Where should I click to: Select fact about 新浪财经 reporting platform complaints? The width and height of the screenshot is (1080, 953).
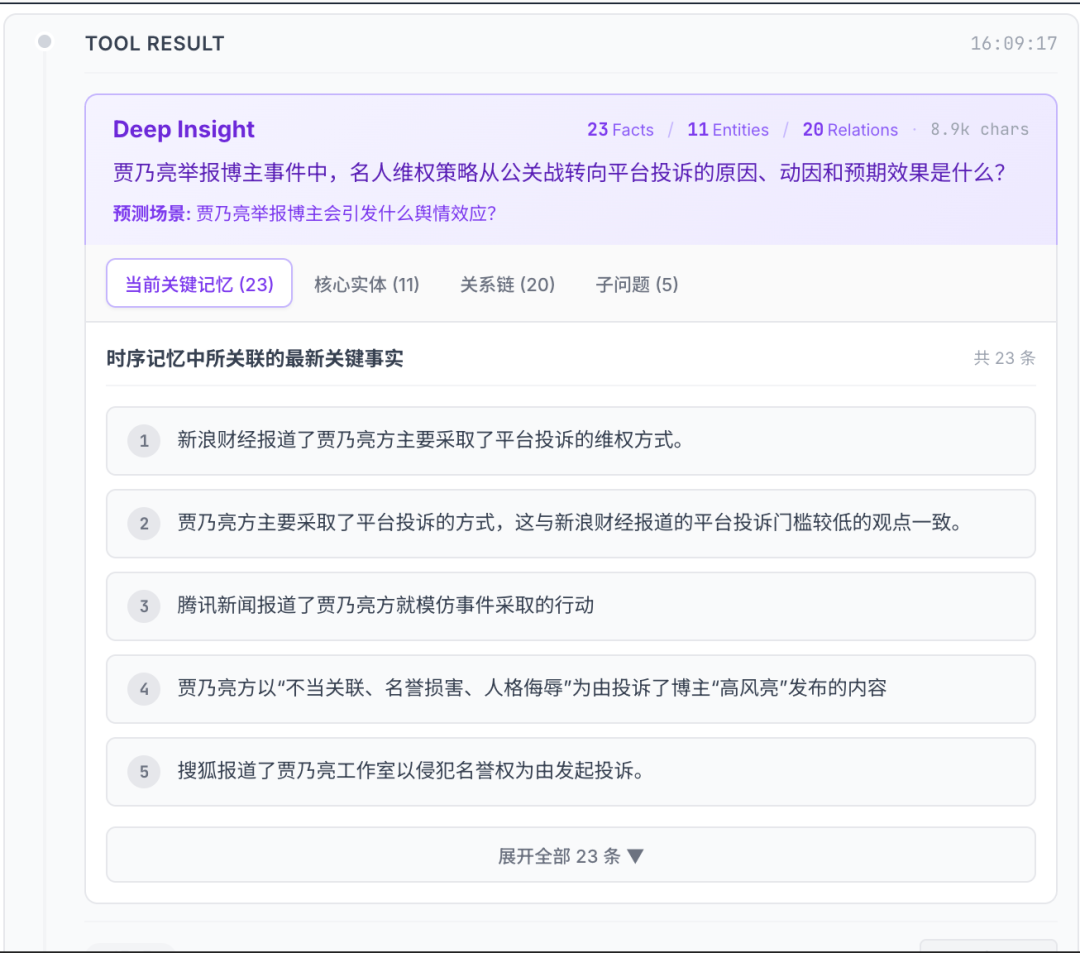(x=431, y=441)
